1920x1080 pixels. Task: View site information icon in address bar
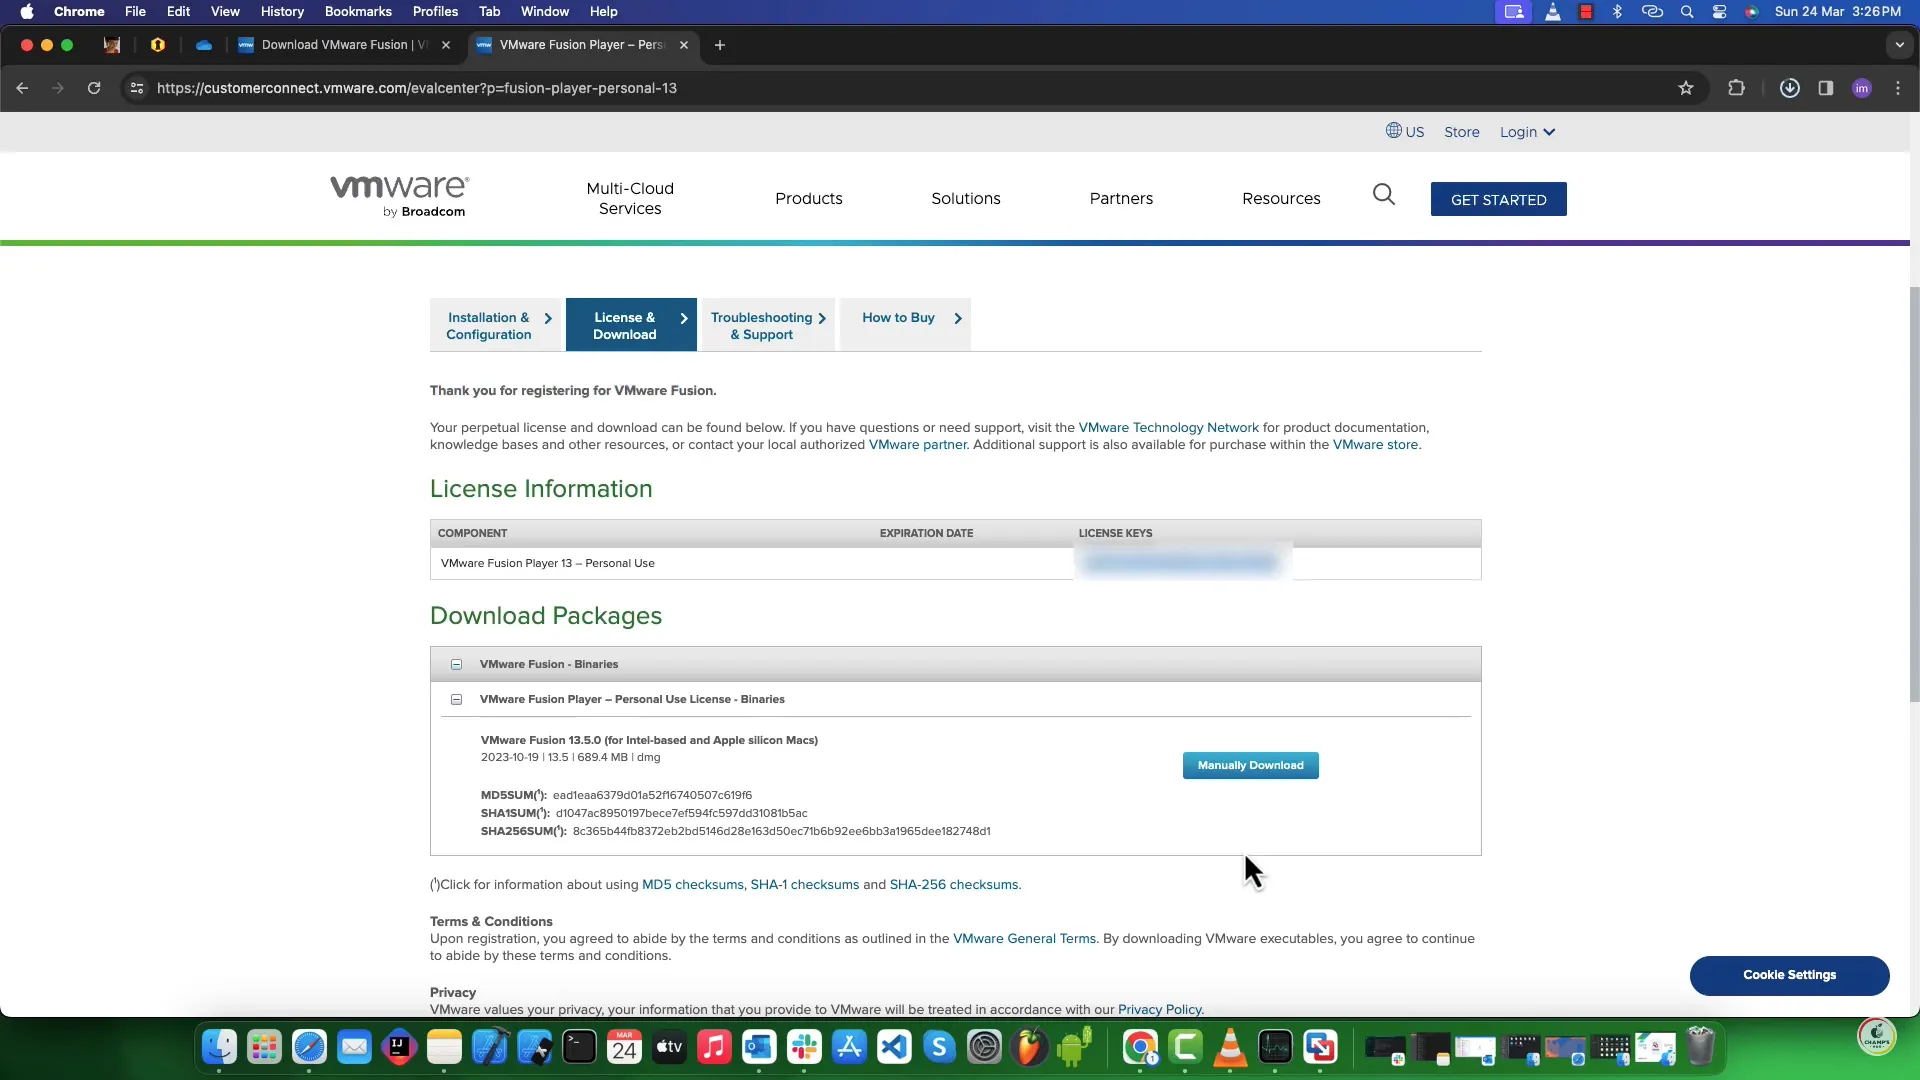coord(137,88)
